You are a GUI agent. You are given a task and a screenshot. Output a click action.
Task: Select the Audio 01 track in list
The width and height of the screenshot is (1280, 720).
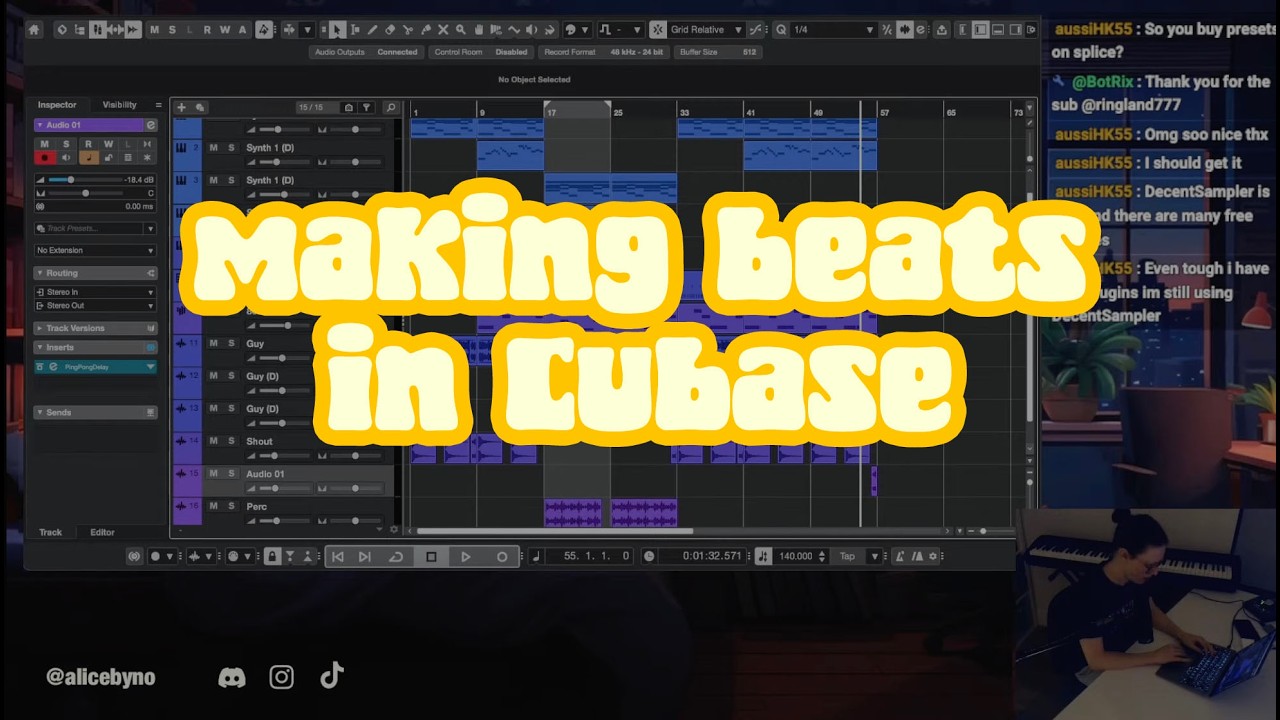(x=285, y=480)
